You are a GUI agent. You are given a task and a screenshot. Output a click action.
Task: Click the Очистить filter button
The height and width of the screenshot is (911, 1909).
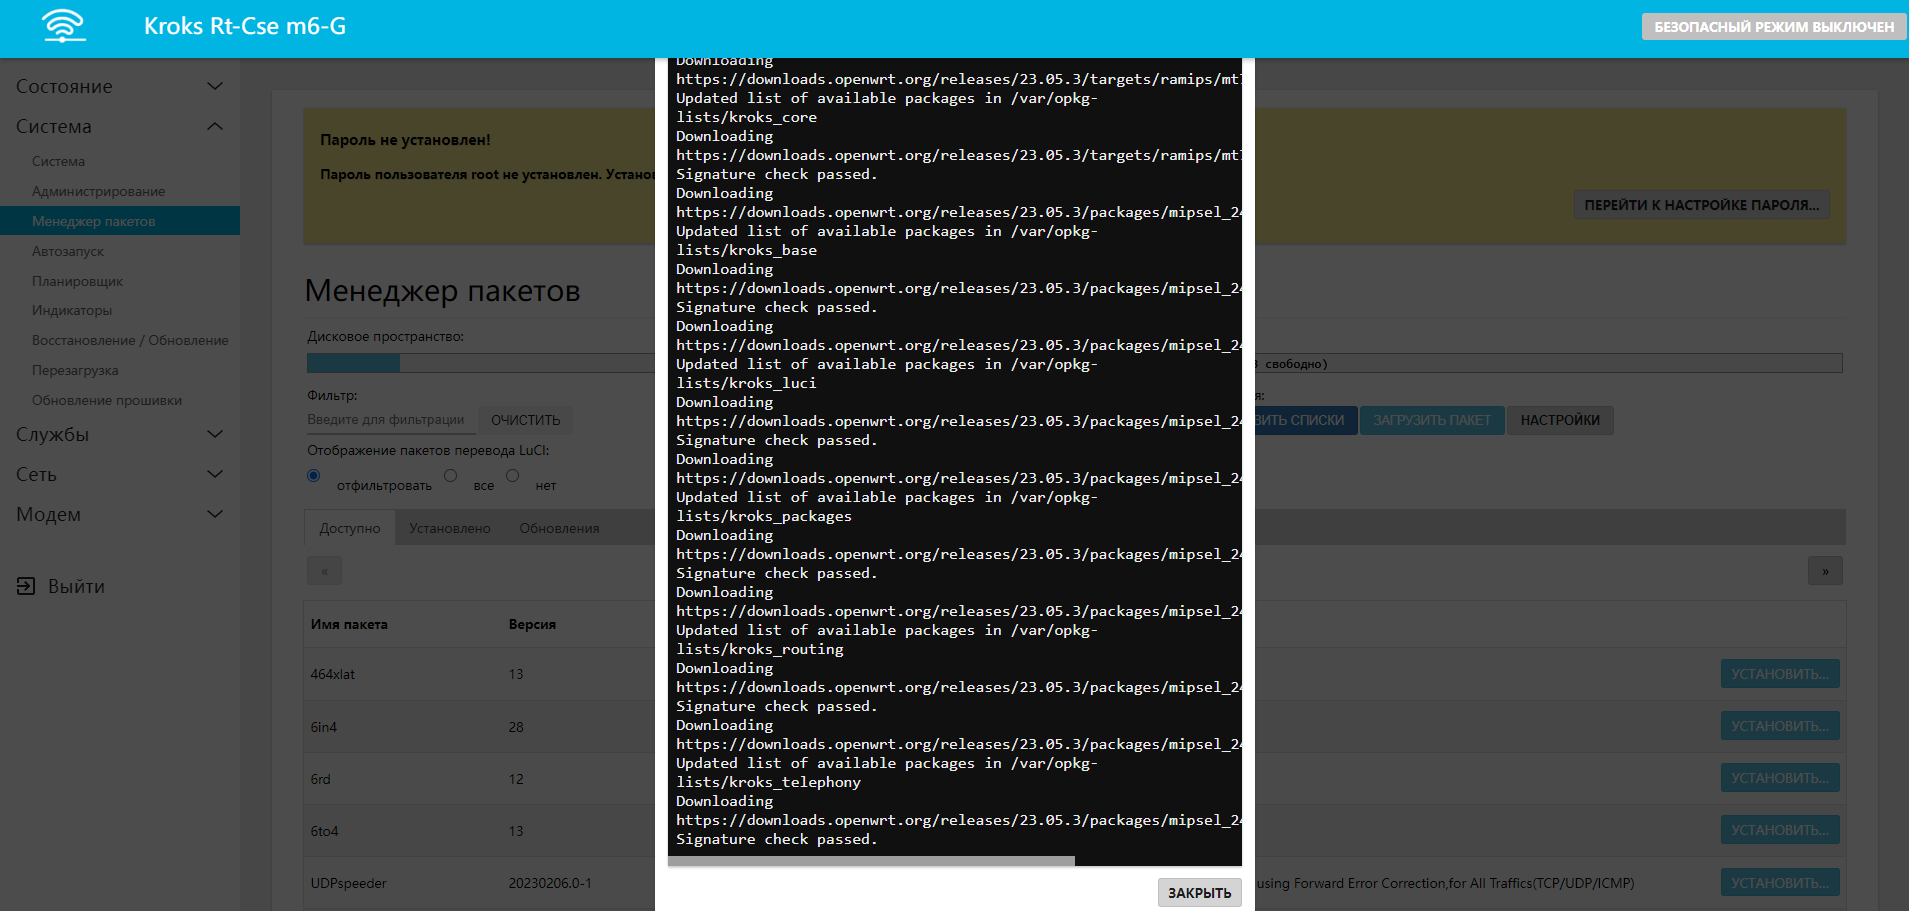(x=525, y=420)
